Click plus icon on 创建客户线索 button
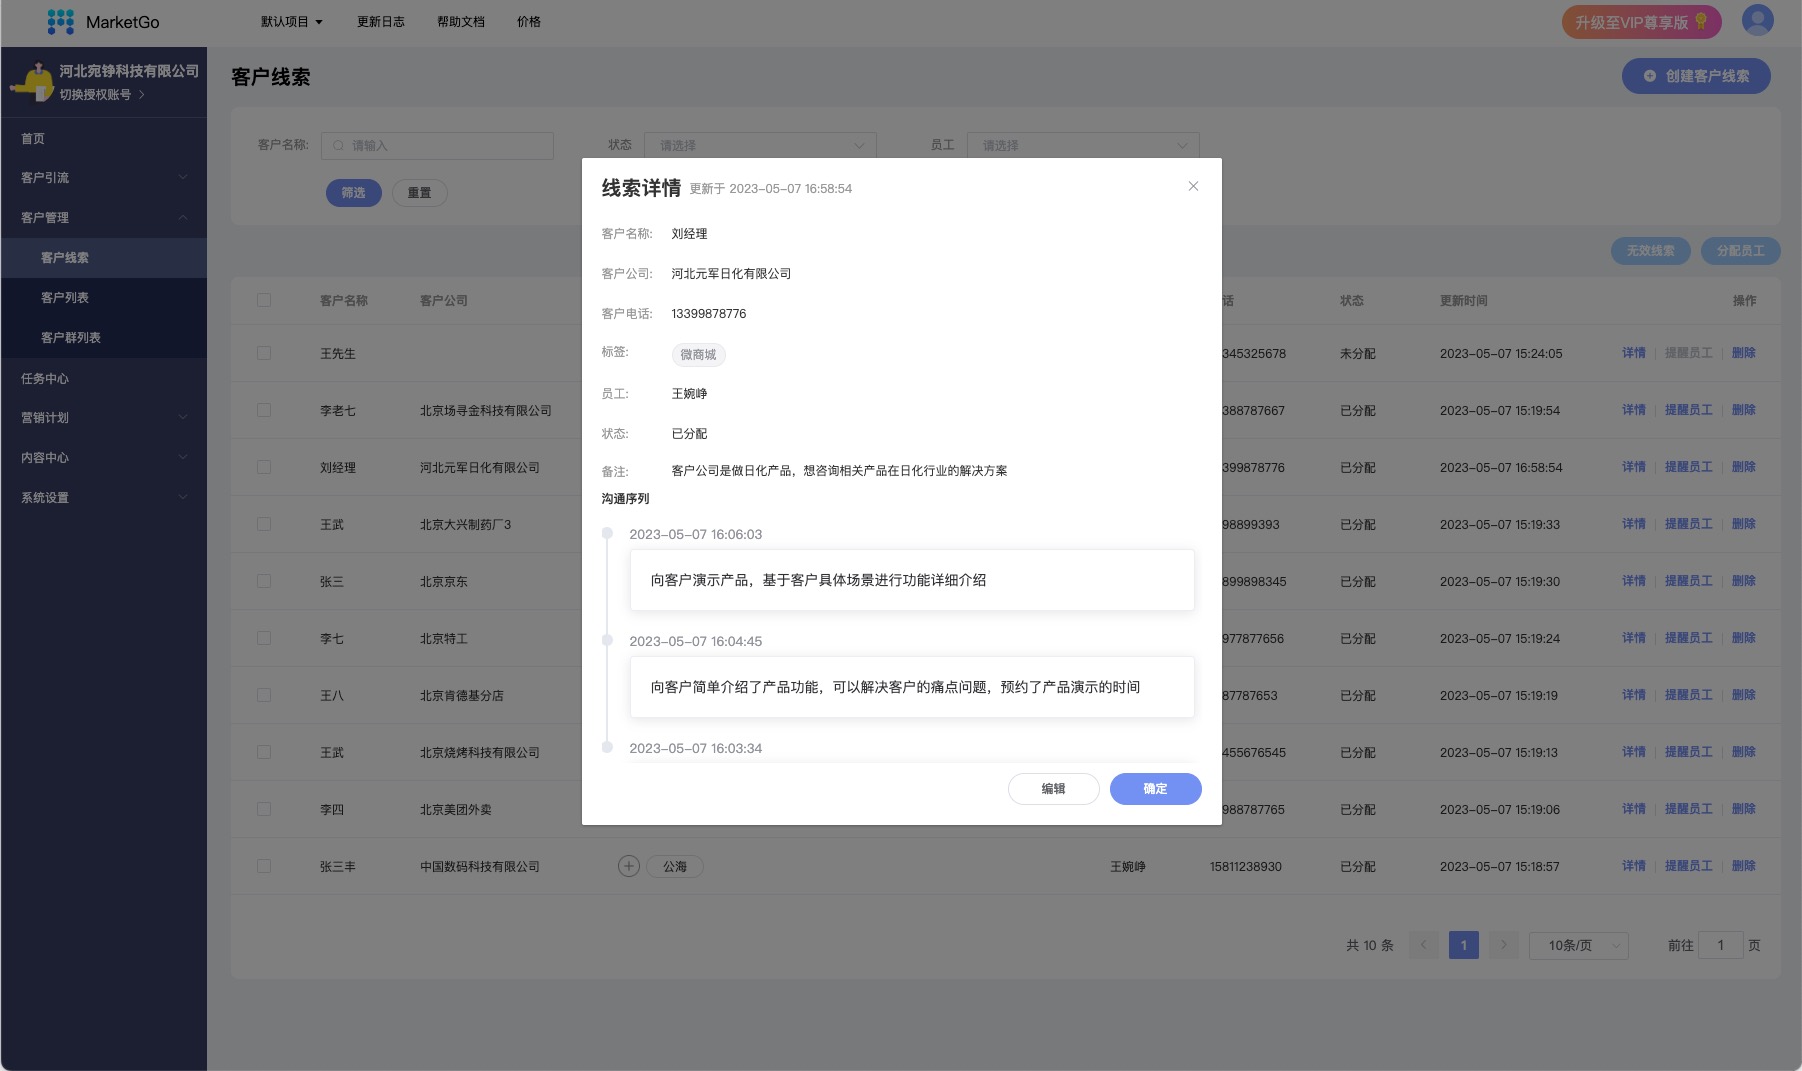 1648,75
